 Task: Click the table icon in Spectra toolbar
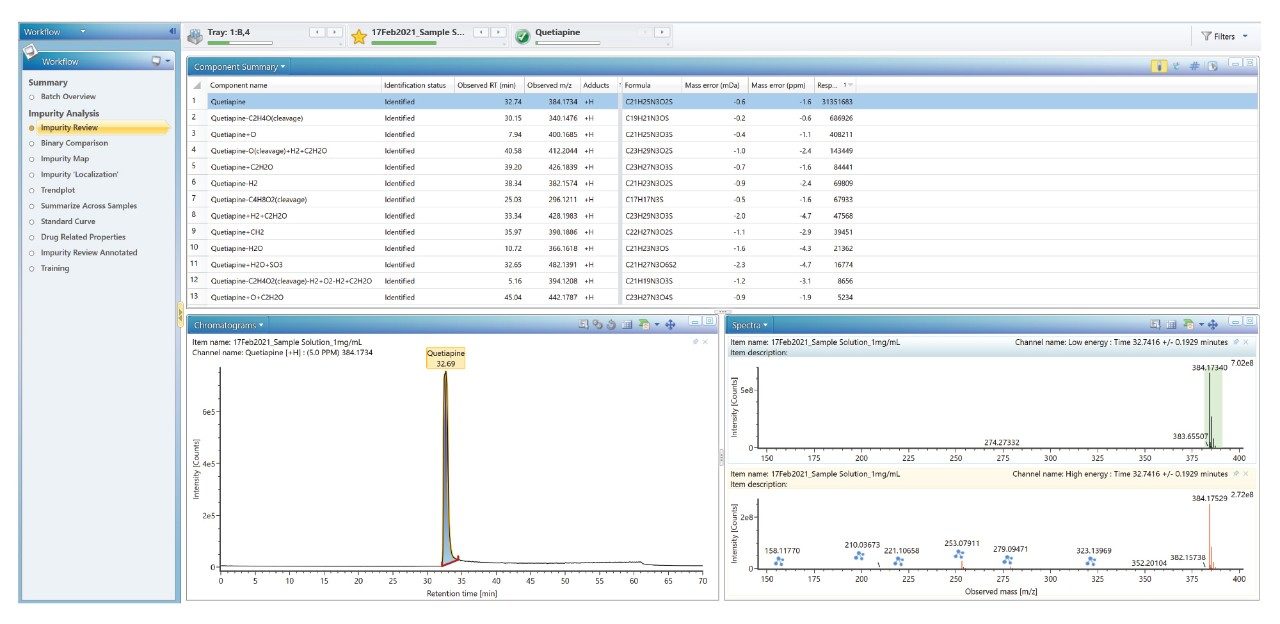coord(1171,325)
